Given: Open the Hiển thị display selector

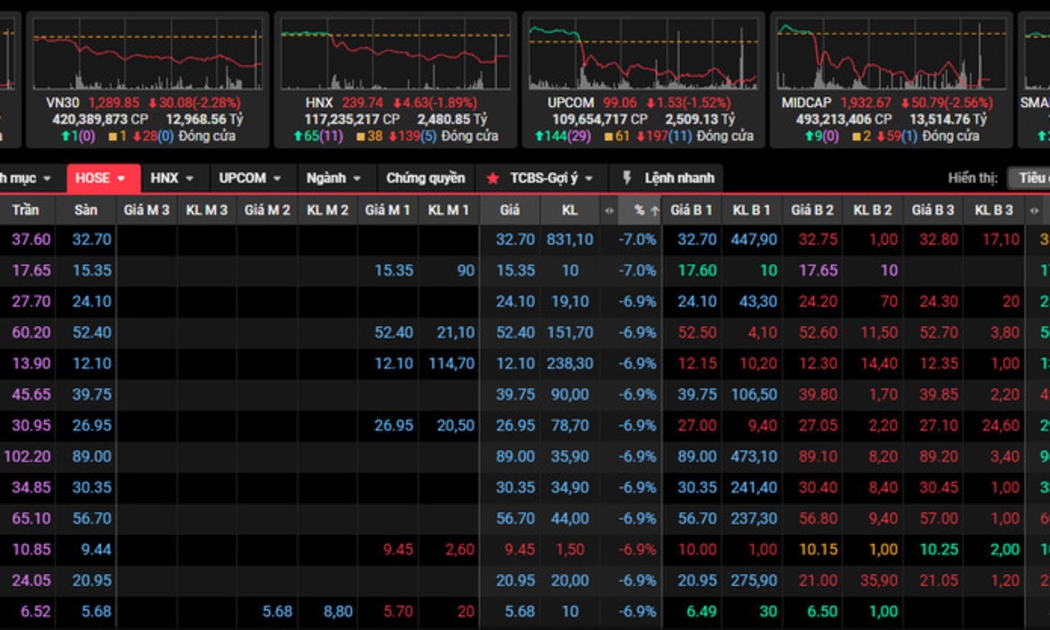Looking at the screenshot, I should click(x=1028, y=178).
